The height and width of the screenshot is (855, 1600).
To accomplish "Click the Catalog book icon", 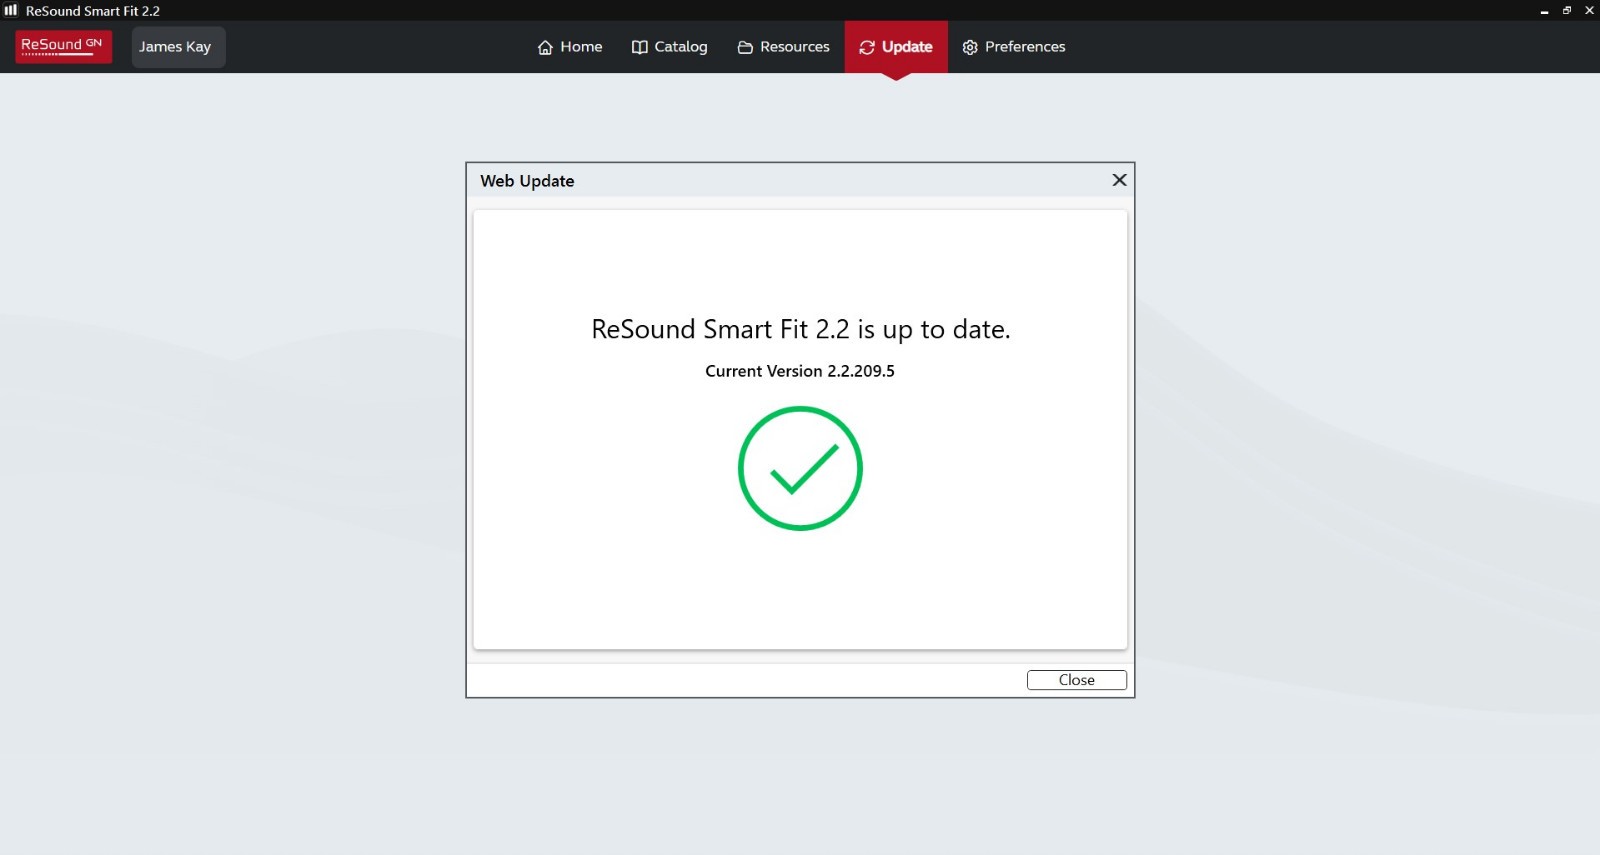I will point(640,47).
